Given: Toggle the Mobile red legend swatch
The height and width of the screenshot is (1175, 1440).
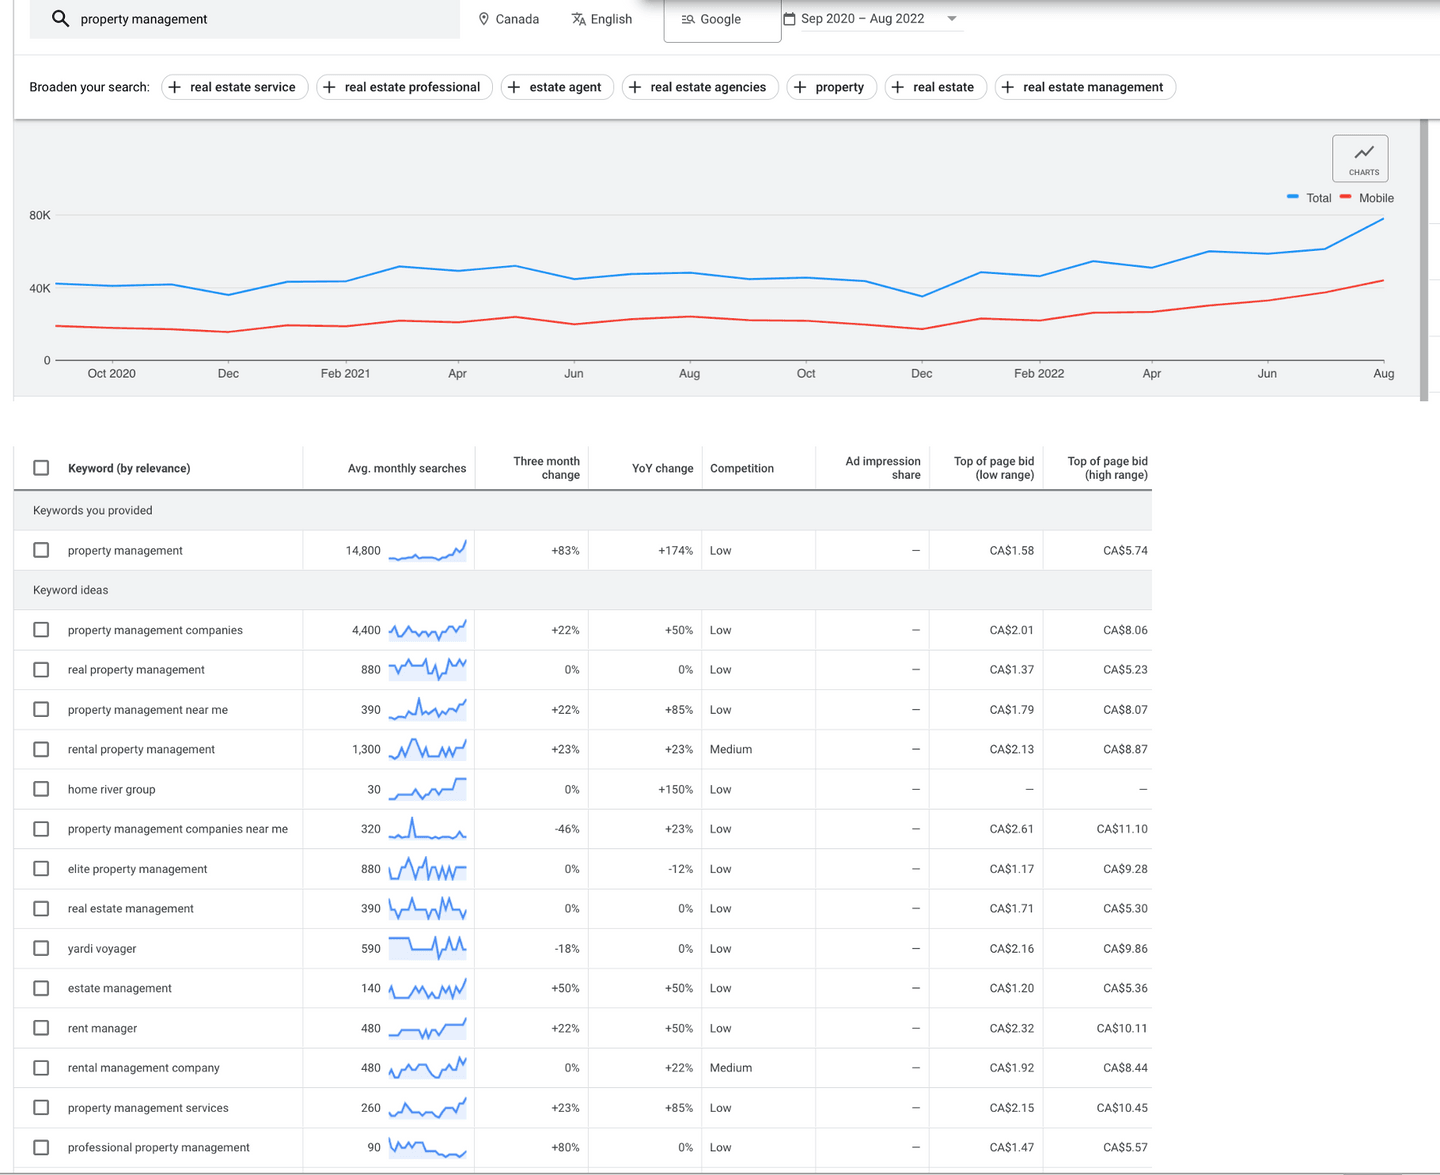Looking at the screenshot, I should pos(1346,197).
